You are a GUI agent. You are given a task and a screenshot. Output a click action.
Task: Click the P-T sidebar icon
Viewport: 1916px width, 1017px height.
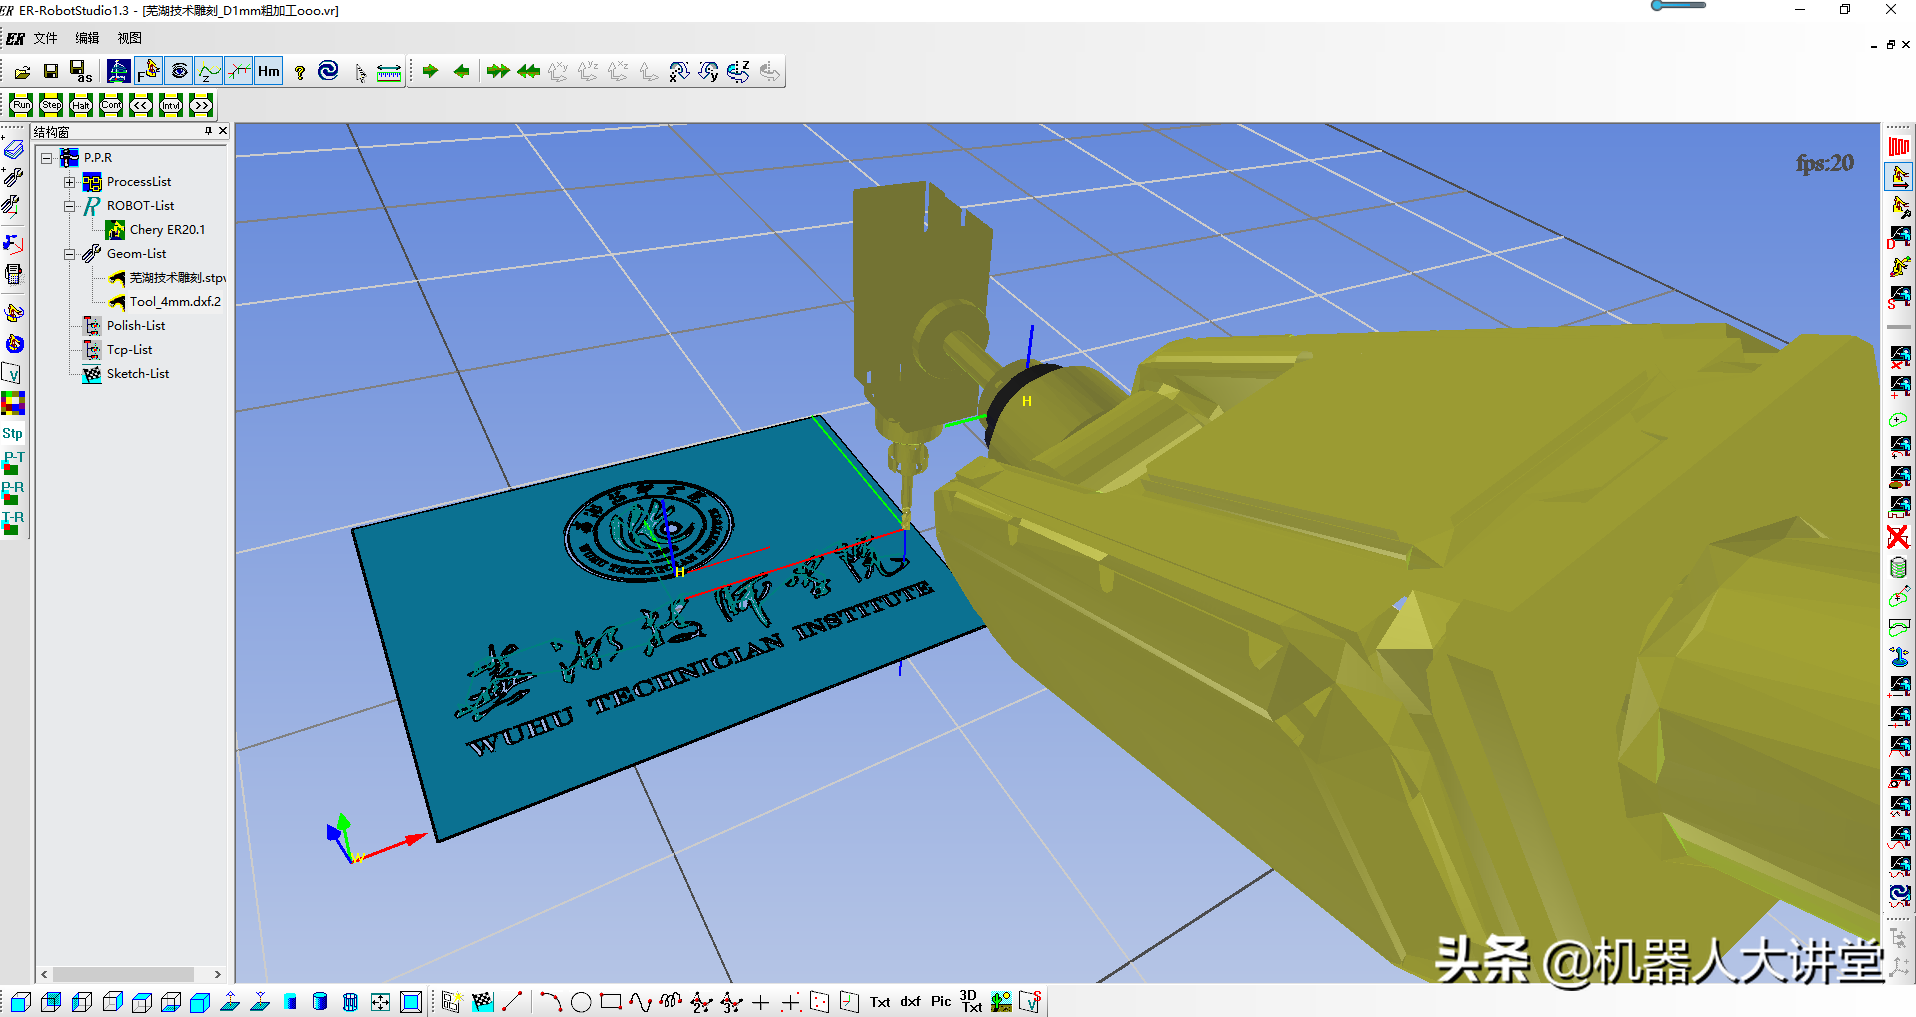pos(13,462)
